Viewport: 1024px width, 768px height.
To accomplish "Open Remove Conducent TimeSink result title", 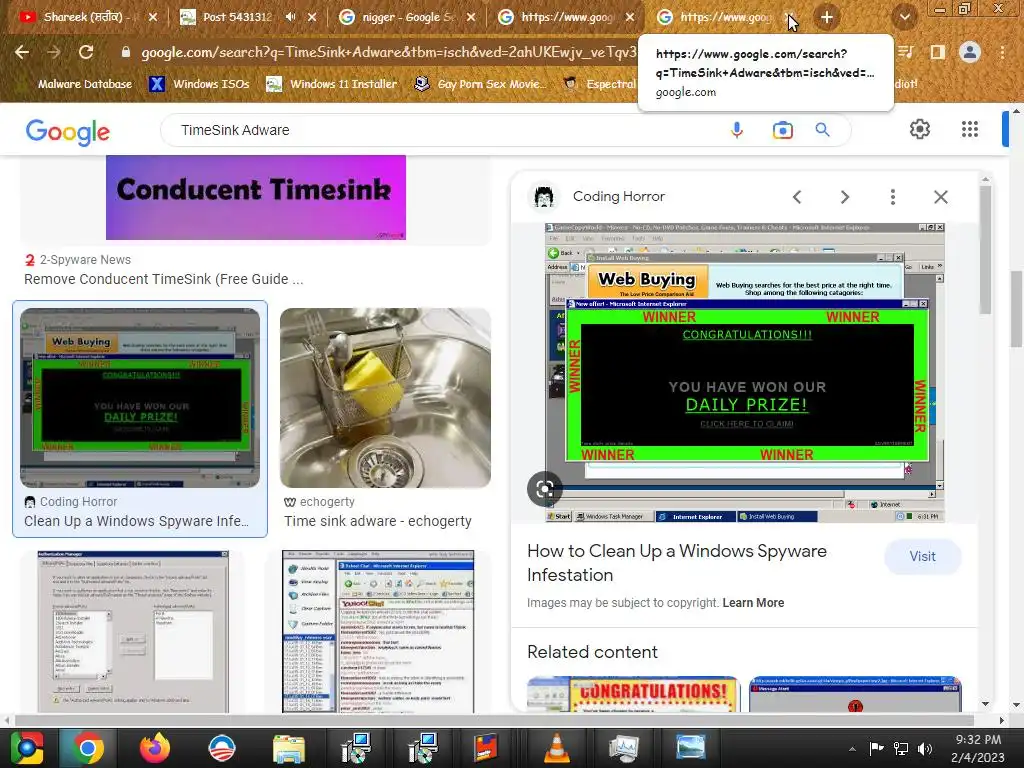I will coord(163,279).
